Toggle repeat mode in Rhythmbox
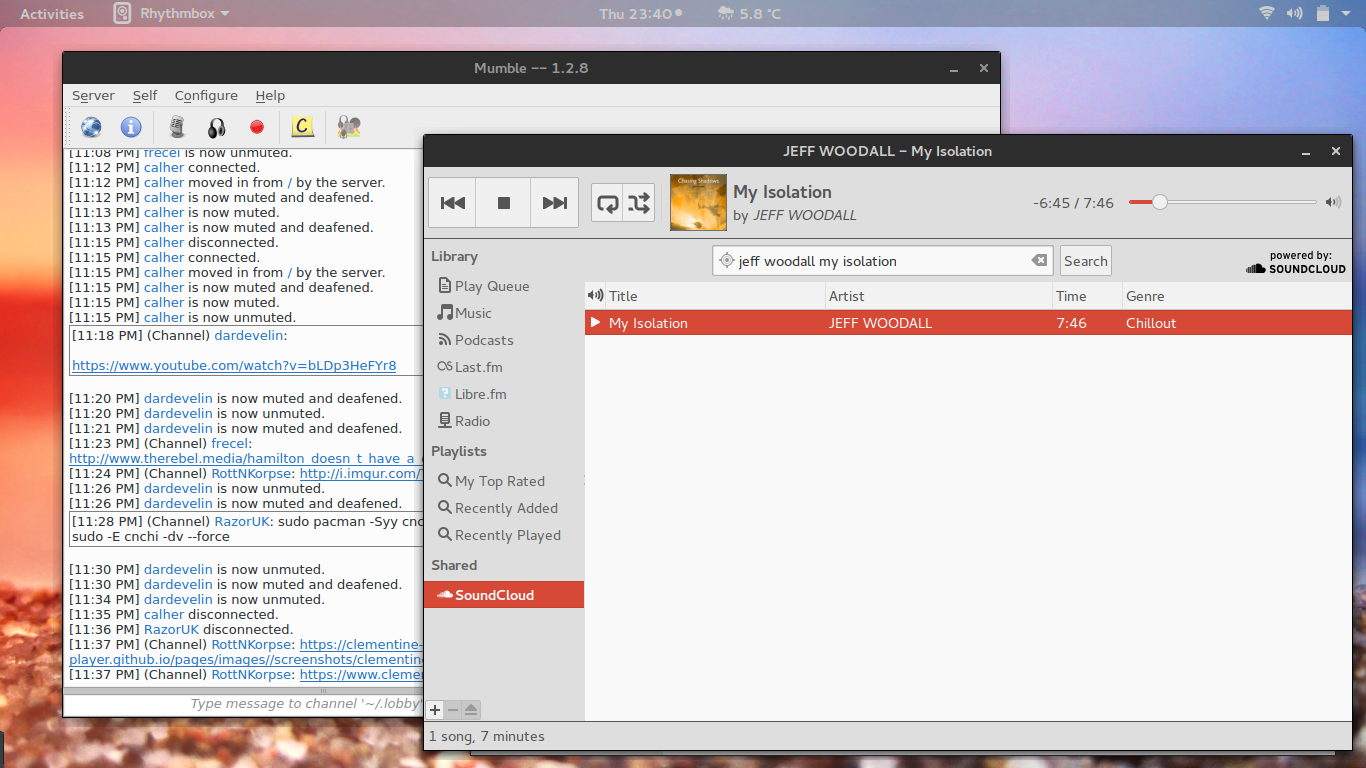 click(x=607, y=203)
